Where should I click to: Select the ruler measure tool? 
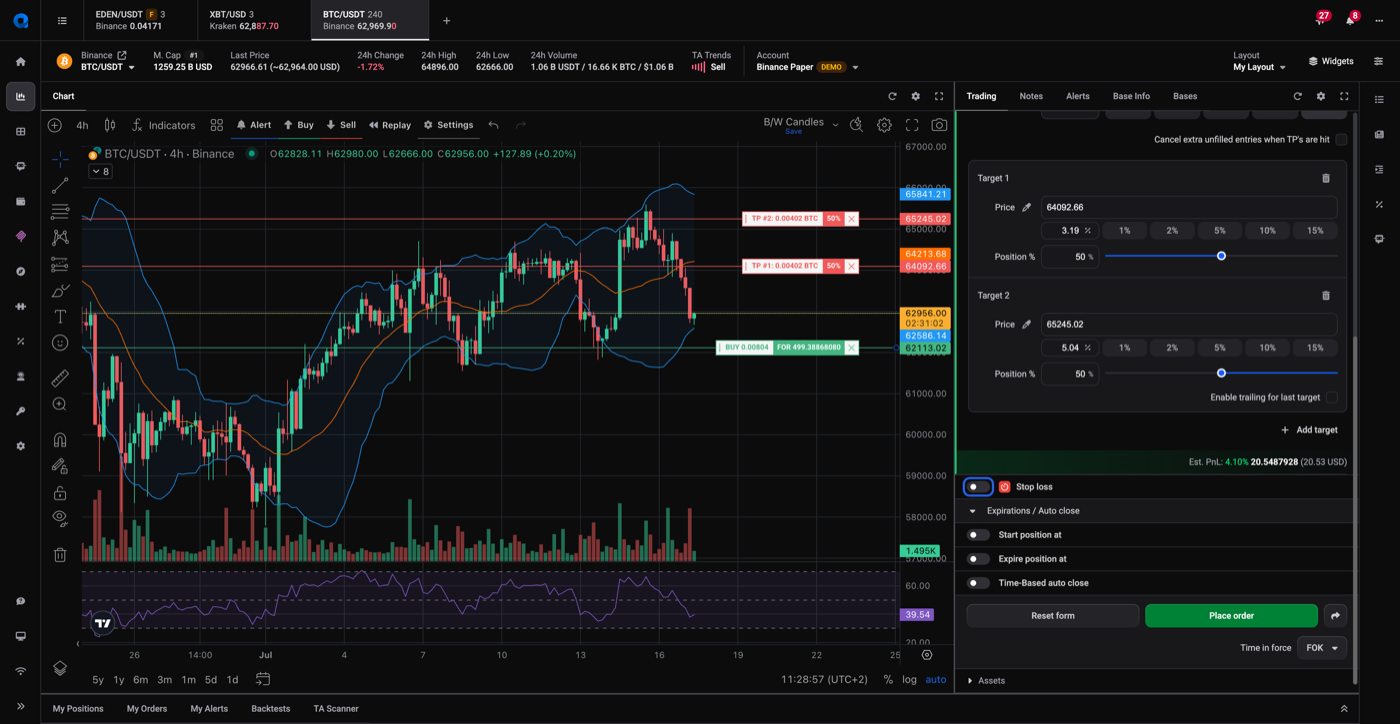60,378
